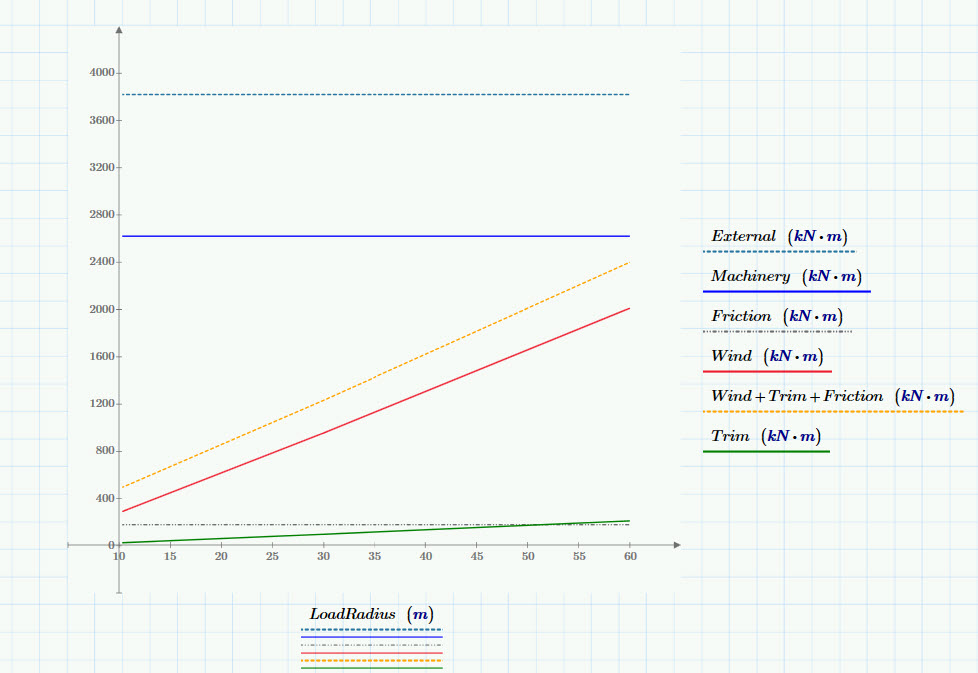Select the Machinery (kN·m) legend label
Image resolution: width=978 pixels, height=673 pixels.
pos(787,276)
